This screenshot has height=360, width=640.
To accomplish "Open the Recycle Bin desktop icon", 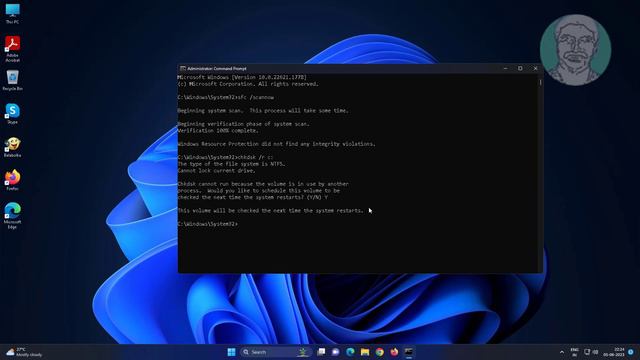I will tap(12, 80).
